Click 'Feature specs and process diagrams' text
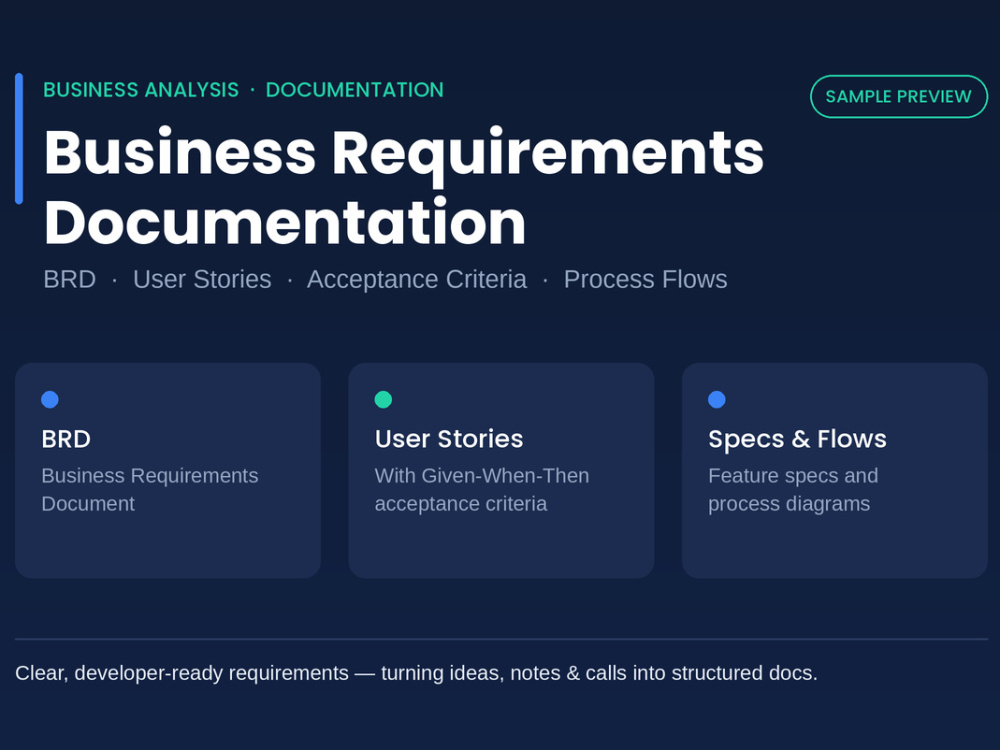This screenshot has width=1000, height=750. tap(793, 490)
